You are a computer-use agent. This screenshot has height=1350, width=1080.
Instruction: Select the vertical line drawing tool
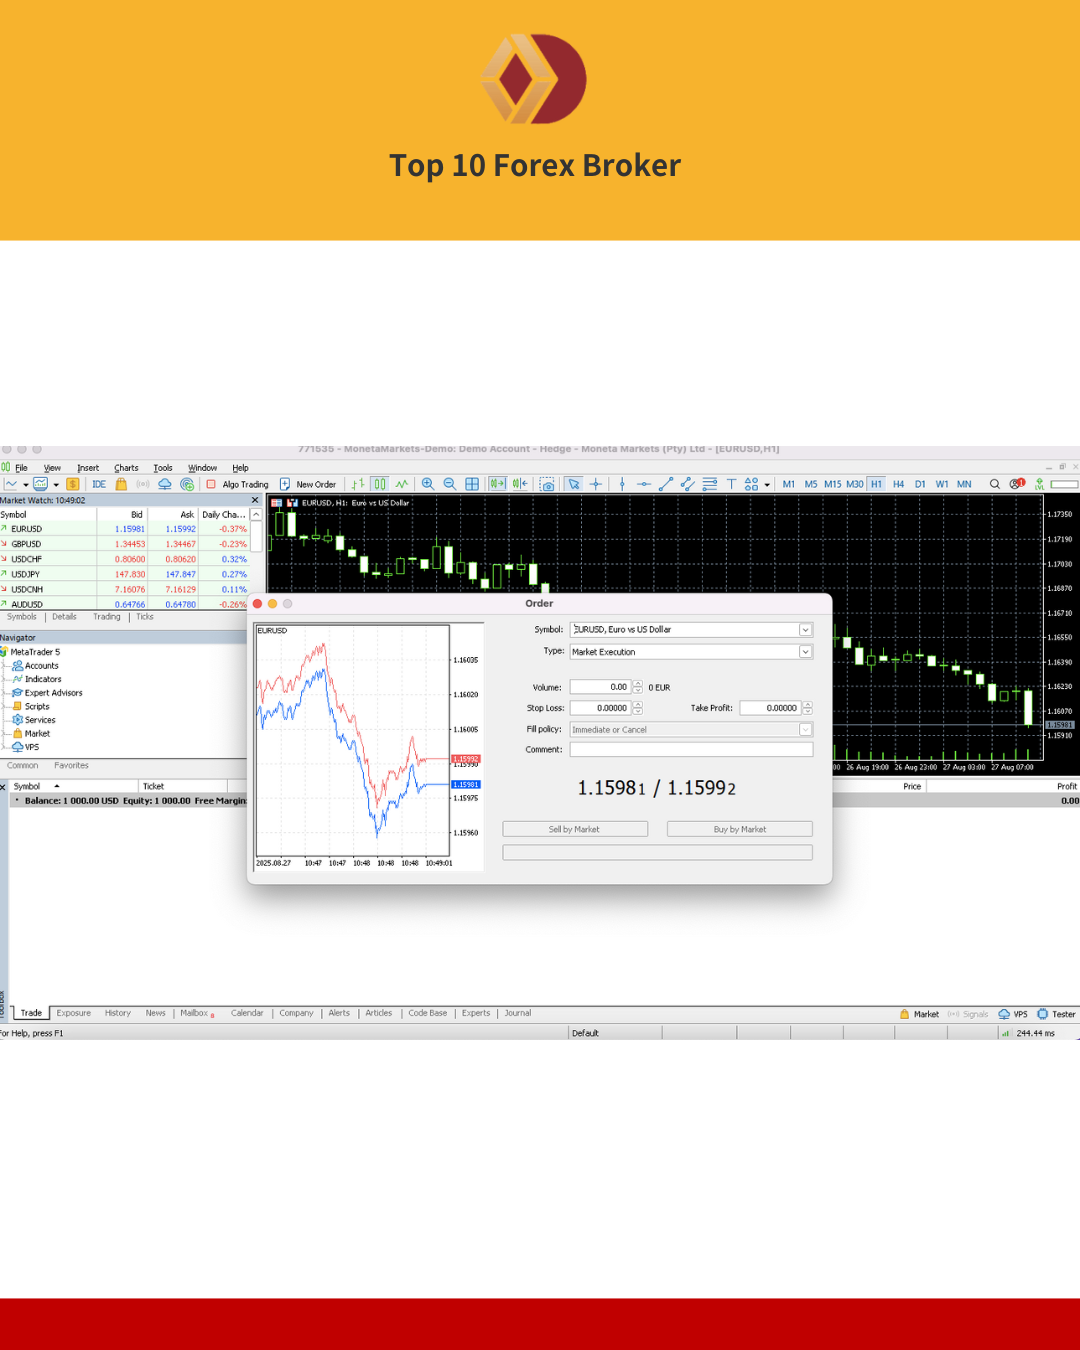pyautogui.click(x=622, y=484)
